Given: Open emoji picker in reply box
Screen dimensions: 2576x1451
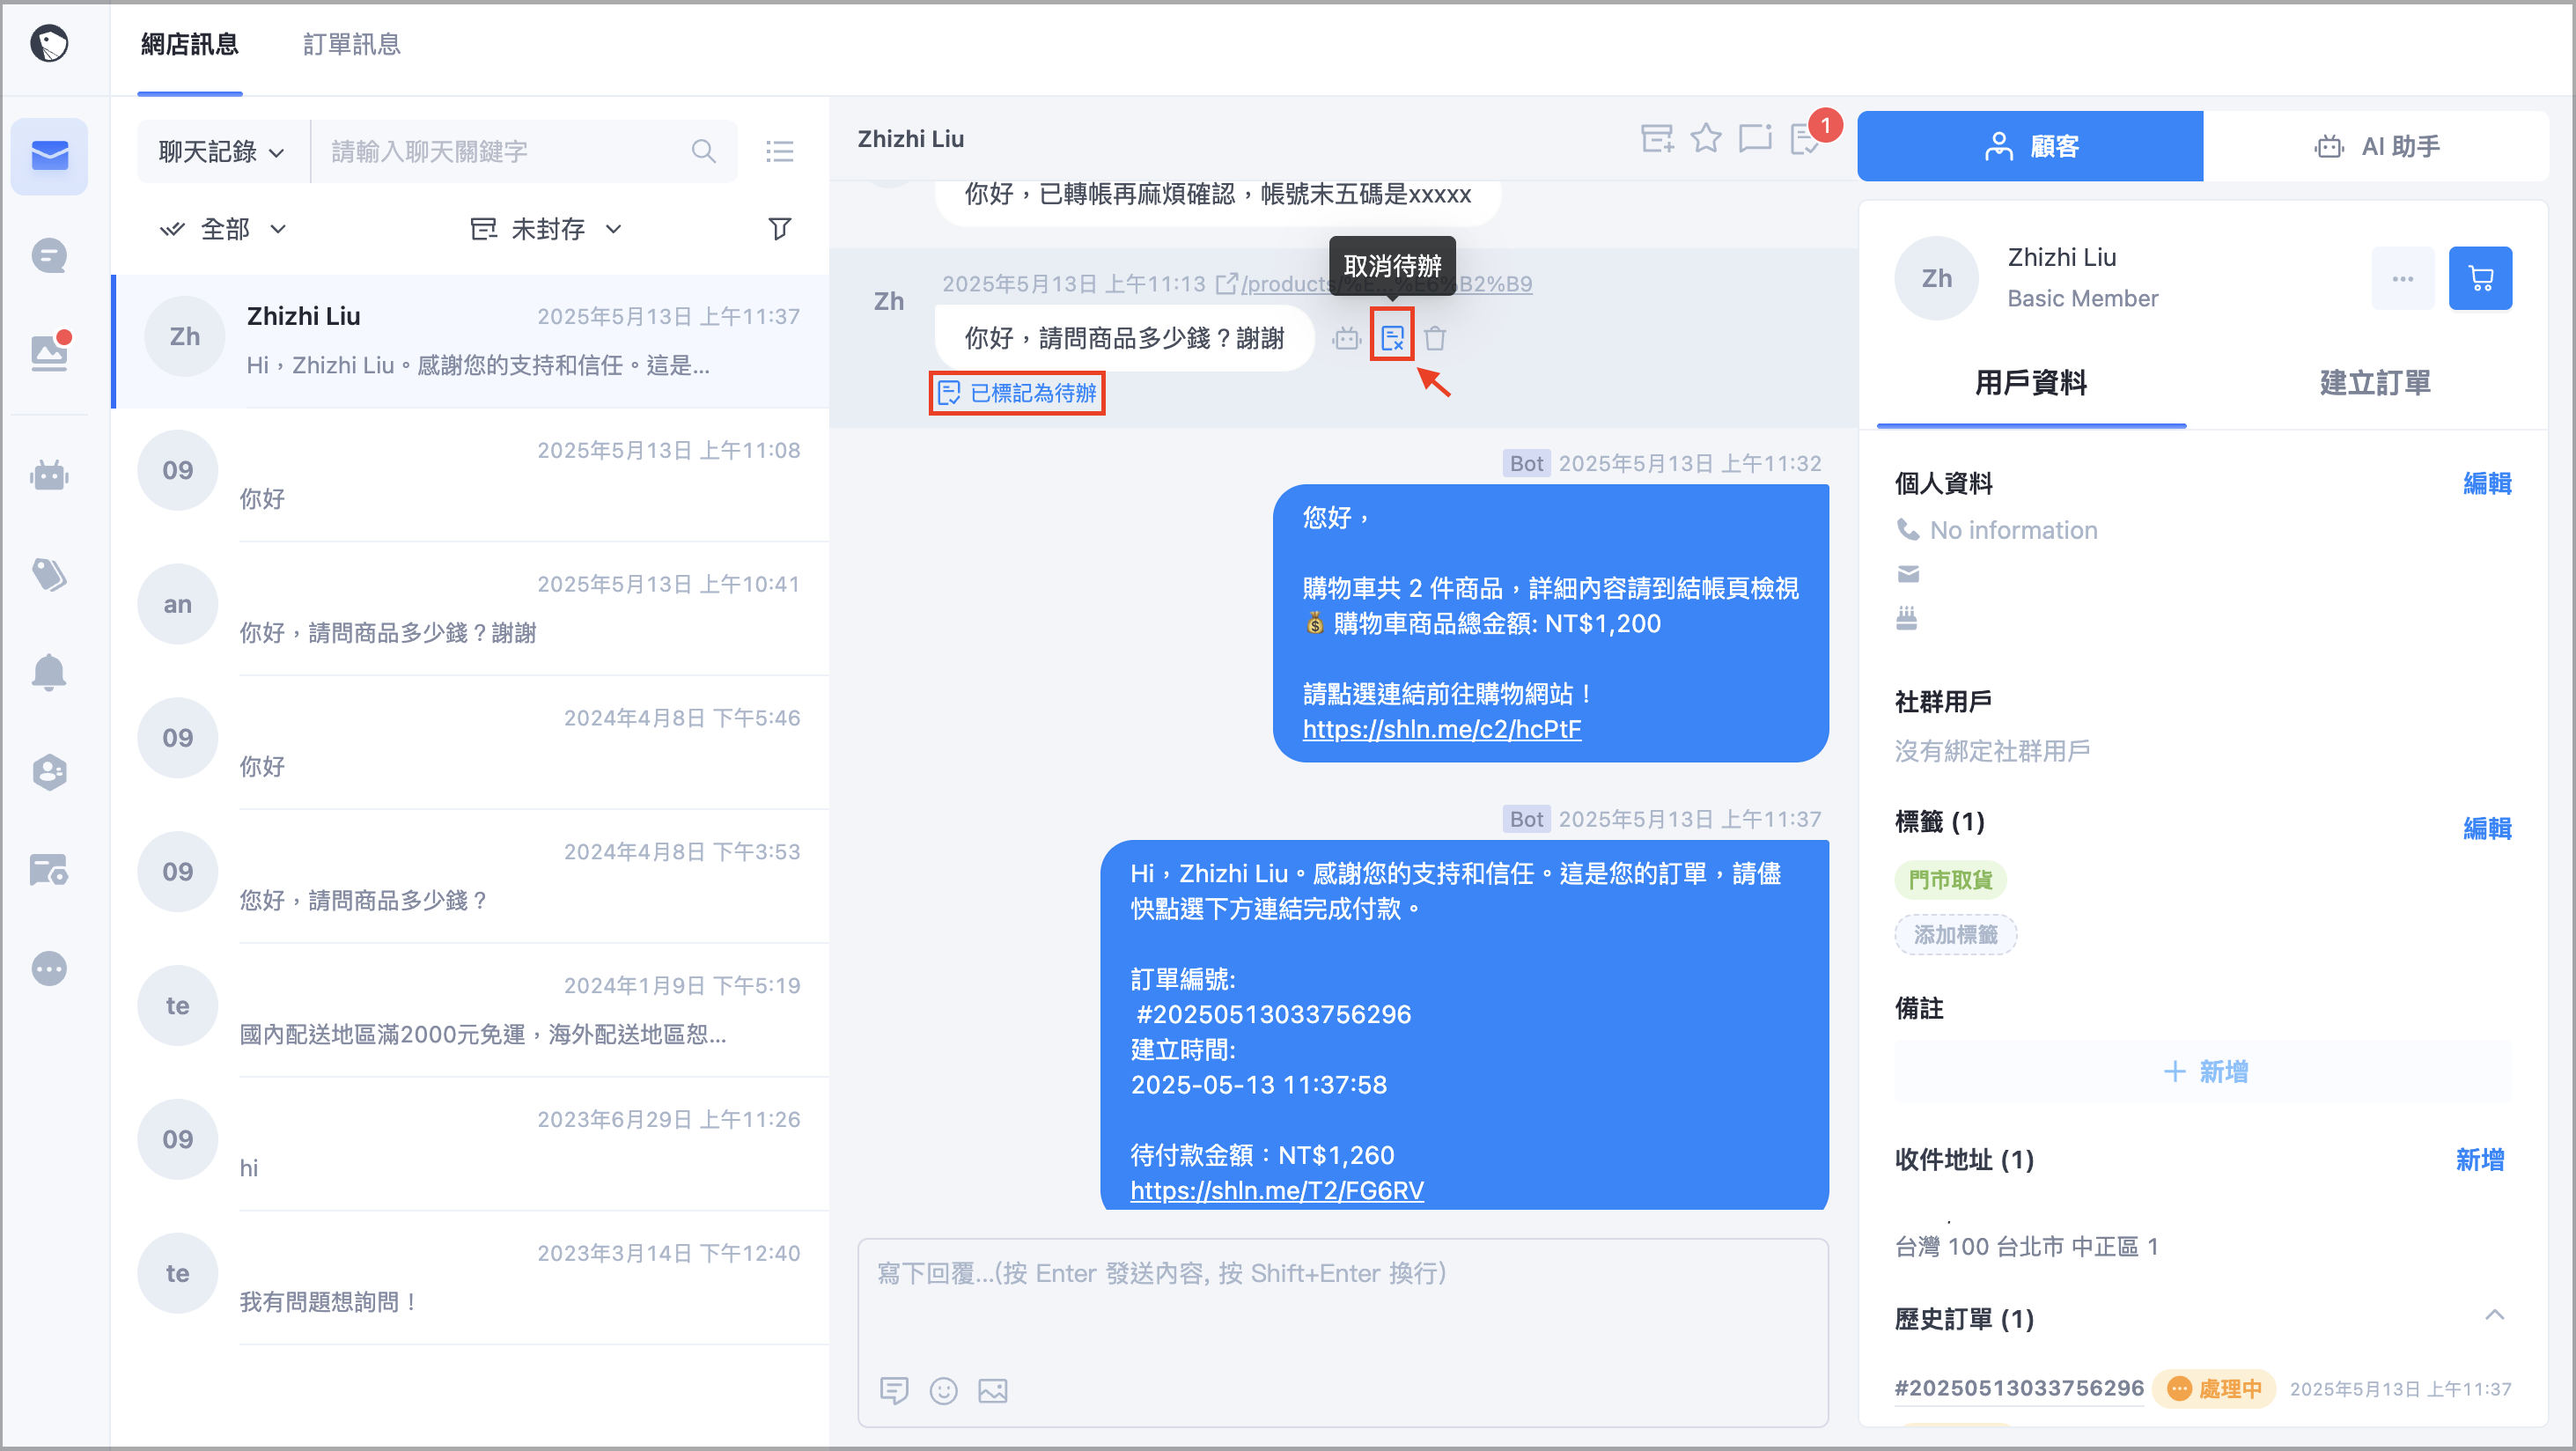Looking at the screenshot, I should click(x=943, y=1390).
